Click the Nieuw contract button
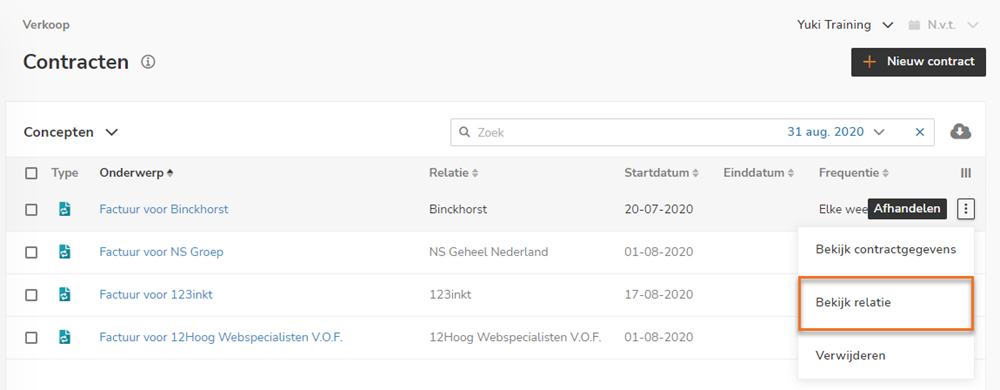Screen dimensions: 1000x390 918,62
